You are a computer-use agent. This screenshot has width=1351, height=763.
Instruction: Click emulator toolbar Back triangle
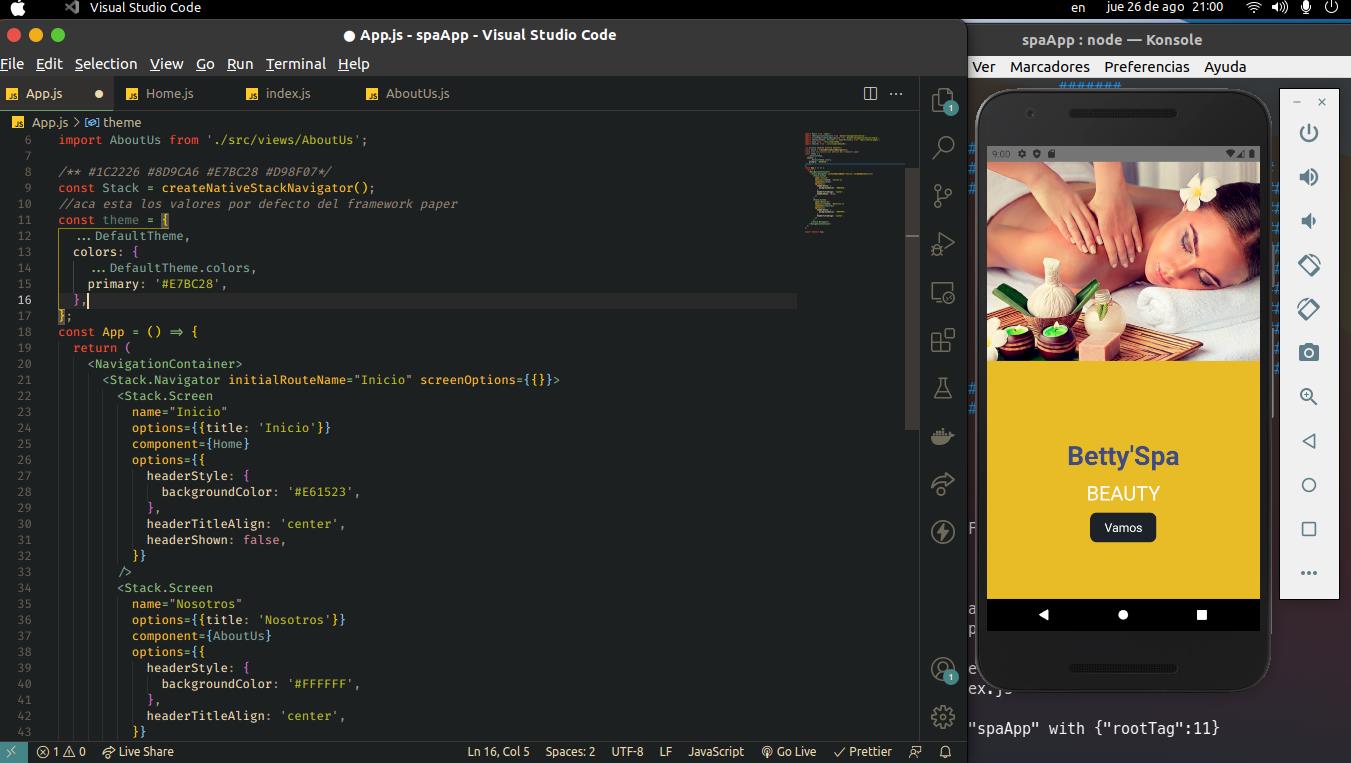point(1308,441)
